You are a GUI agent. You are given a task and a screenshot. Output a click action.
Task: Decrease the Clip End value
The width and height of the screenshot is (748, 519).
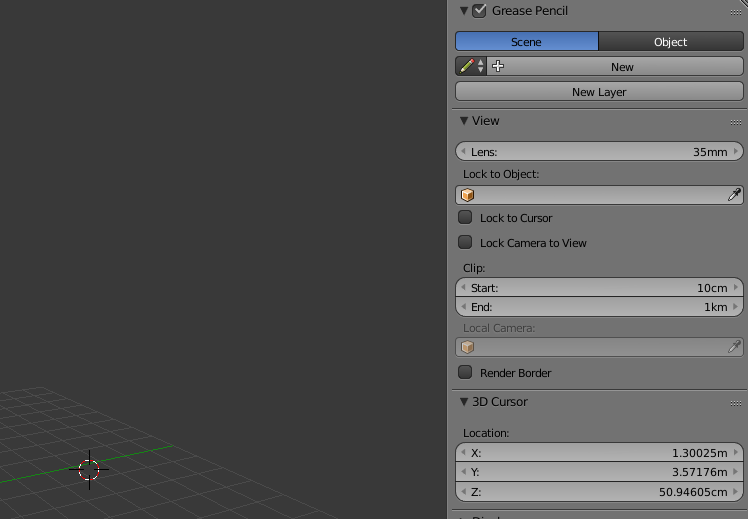(x=463, y=306)
